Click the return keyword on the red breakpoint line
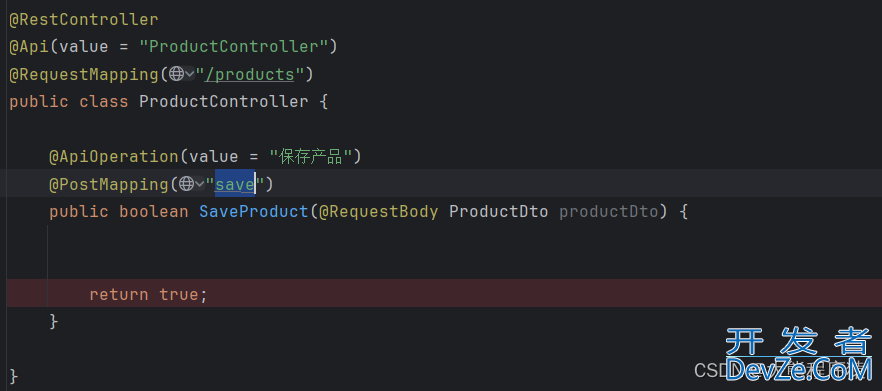This screenshot has height=391, width=882. coord(119,294)
